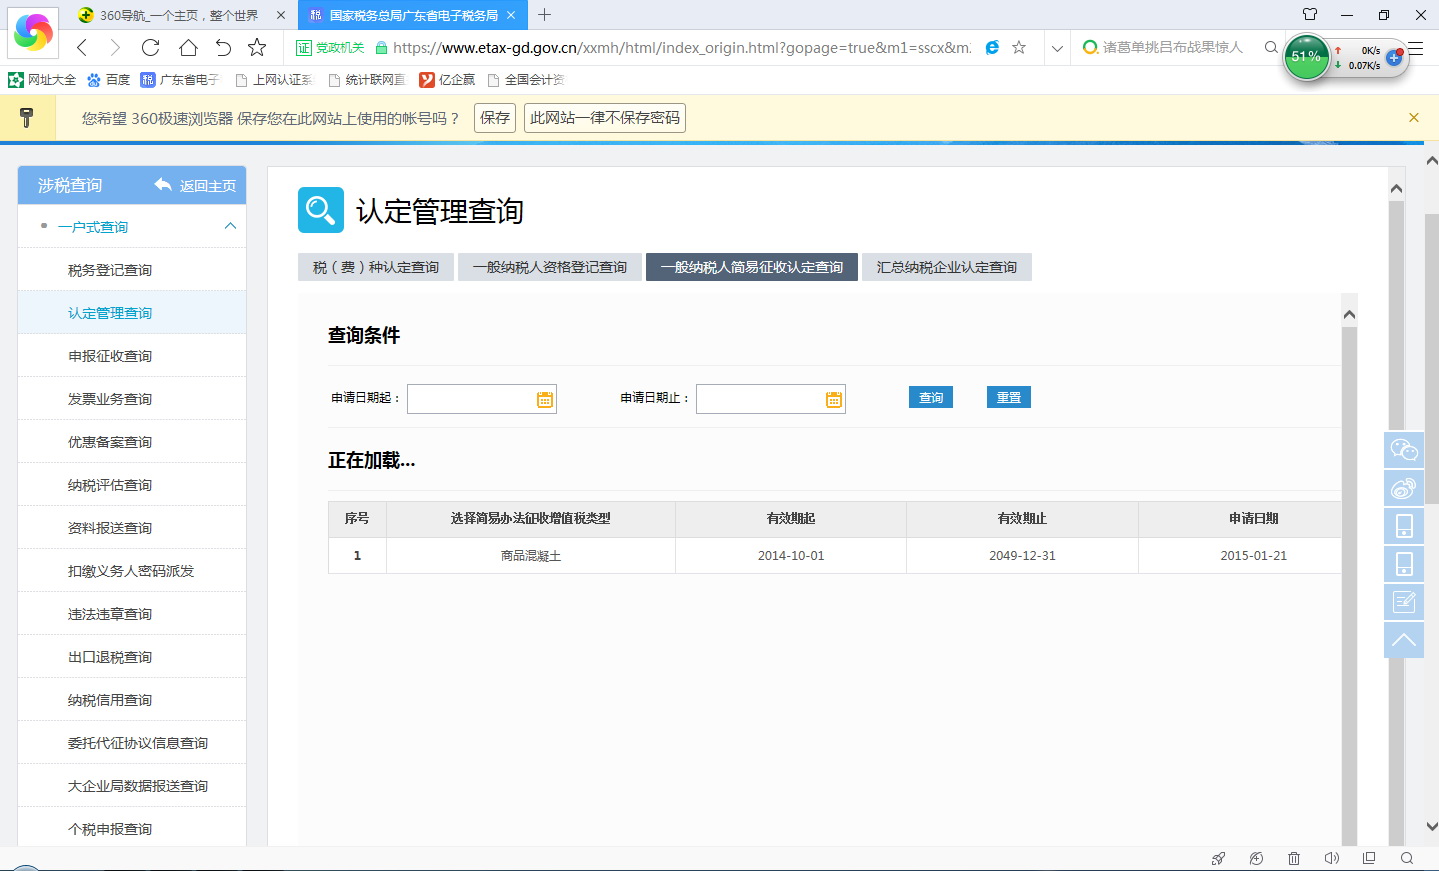This screenshot has height=871, width=1439.
Task: Close the 广东省电子税务局 tab
Action: [x=511, y=15]
